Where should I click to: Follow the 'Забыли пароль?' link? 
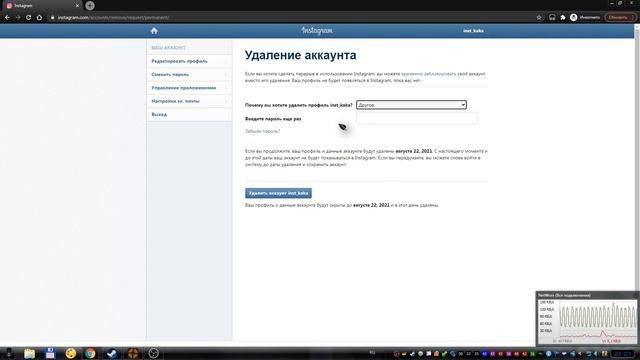tap(262, 131)
